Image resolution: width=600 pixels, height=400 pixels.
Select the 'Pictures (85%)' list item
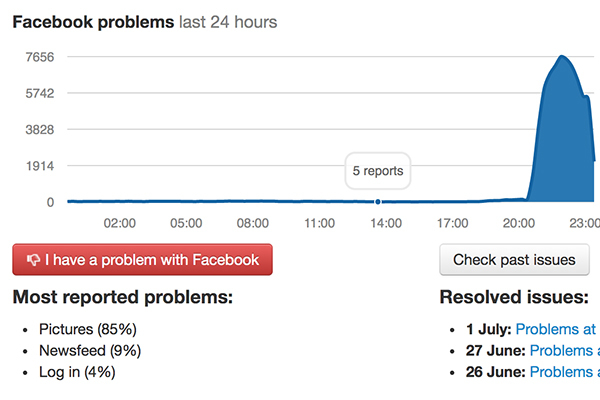[x=87, y=328]
